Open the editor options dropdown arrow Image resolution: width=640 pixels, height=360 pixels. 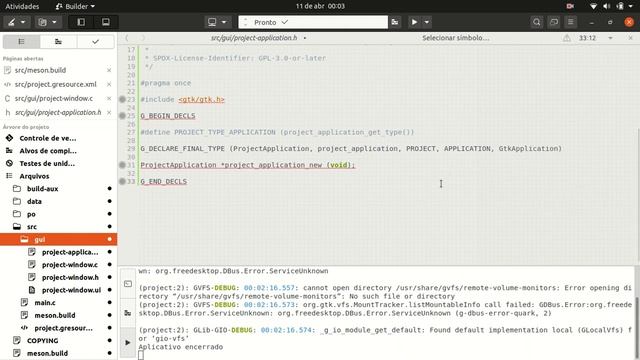point(610,38)
